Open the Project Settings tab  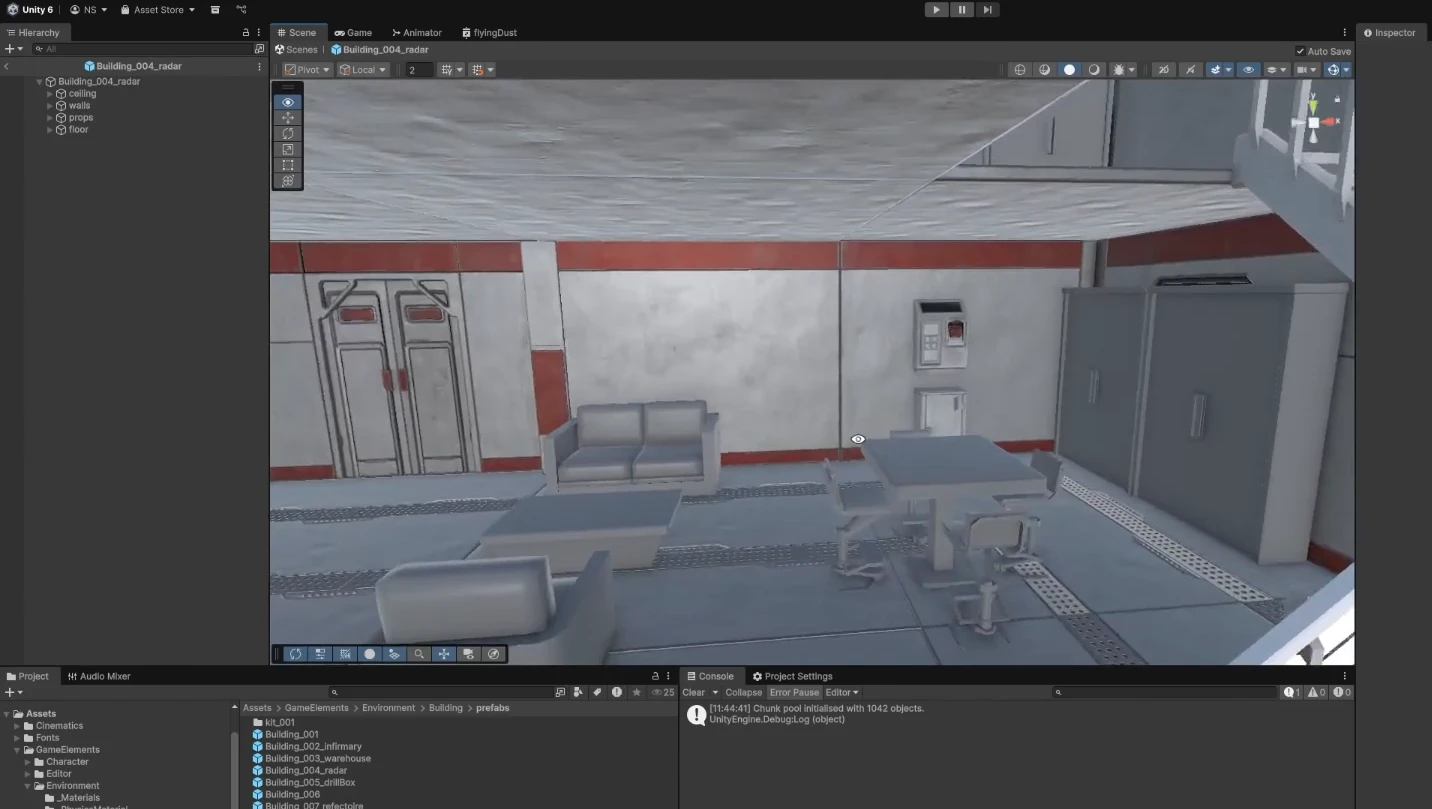click(792, 676)
